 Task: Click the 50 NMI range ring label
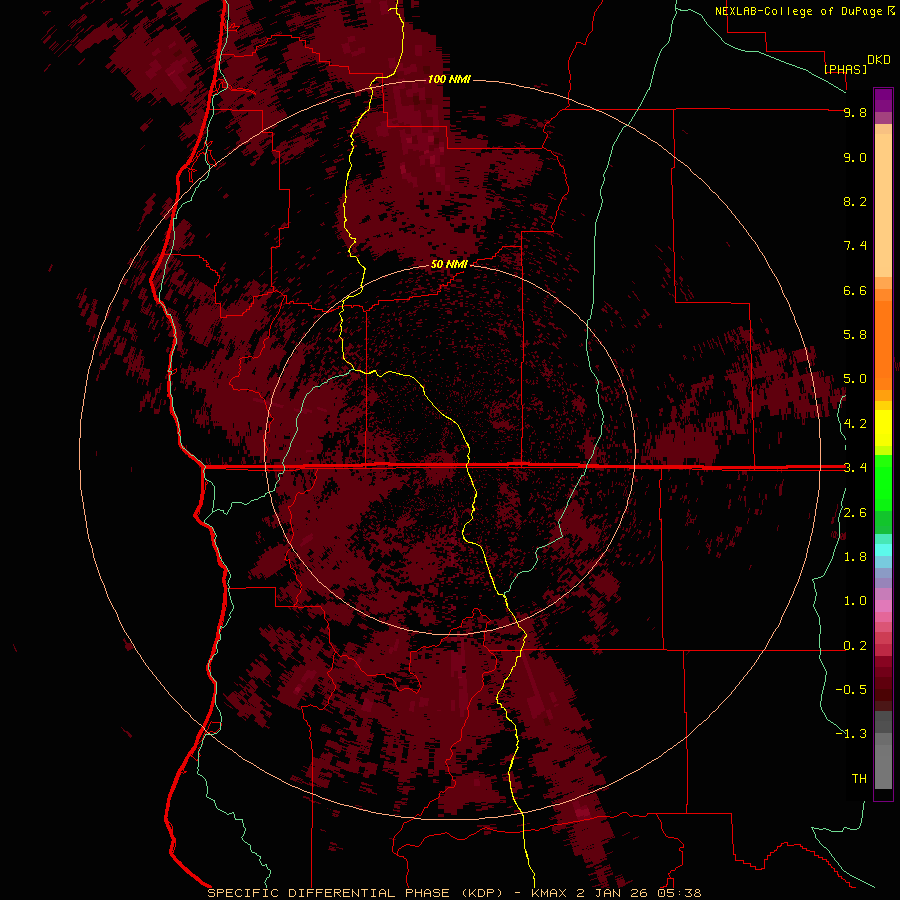tap(449, 264)
